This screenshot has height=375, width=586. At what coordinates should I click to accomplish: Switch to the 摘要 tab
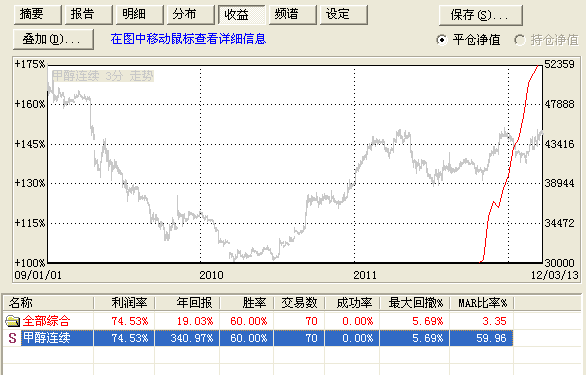pos(38,15)
